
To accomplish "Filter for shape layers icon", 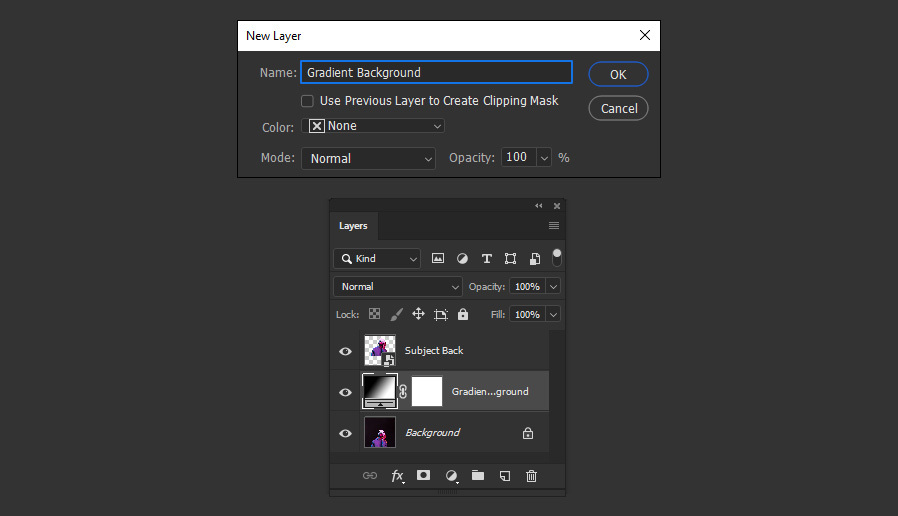I will coord(510,258).
